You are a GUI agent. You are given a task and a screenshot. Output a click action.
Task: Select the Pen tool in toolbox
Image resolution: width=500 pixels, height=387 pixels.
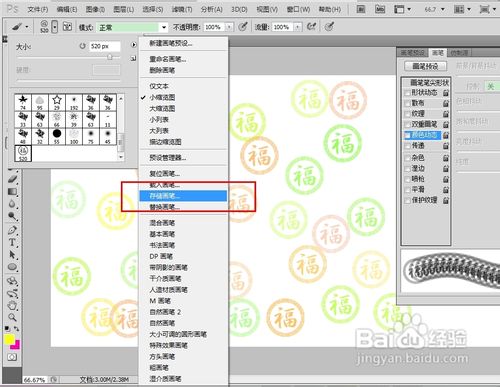coord(12,230)
